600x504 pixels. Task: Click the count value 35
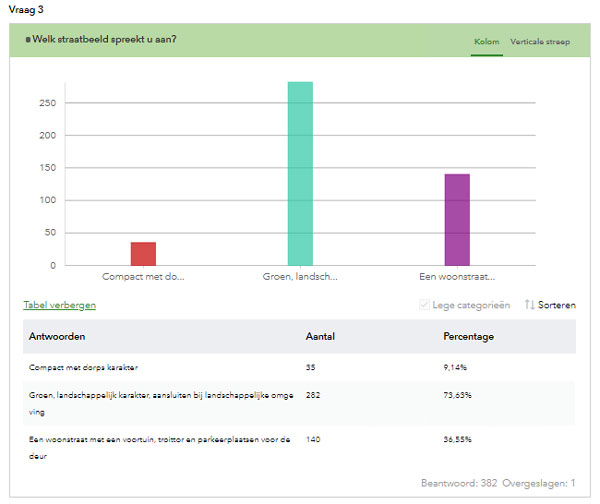310,367
